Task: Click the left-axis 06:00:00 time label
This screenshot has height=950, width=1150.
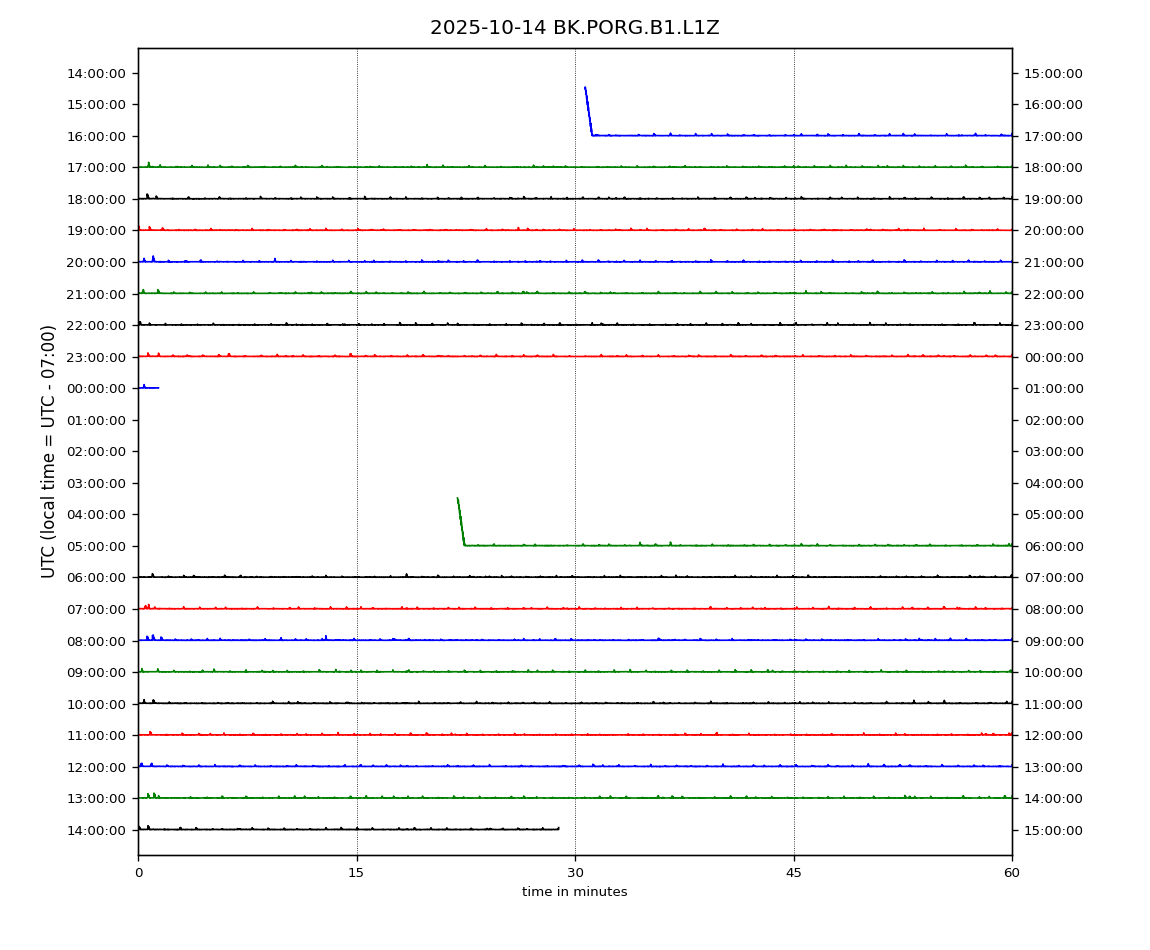Action: [96, 577]
